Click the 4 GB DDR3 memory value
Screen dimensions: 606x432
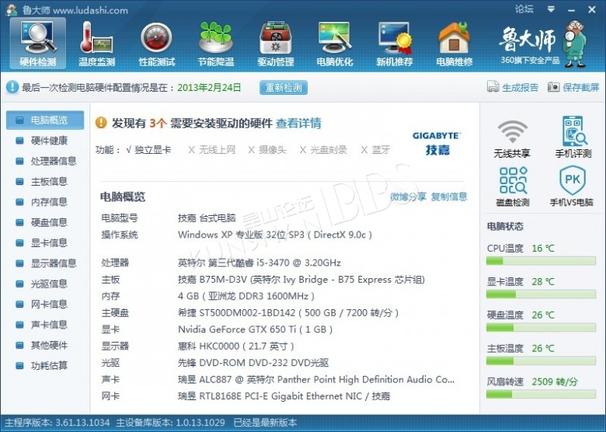tap(246, 296)
